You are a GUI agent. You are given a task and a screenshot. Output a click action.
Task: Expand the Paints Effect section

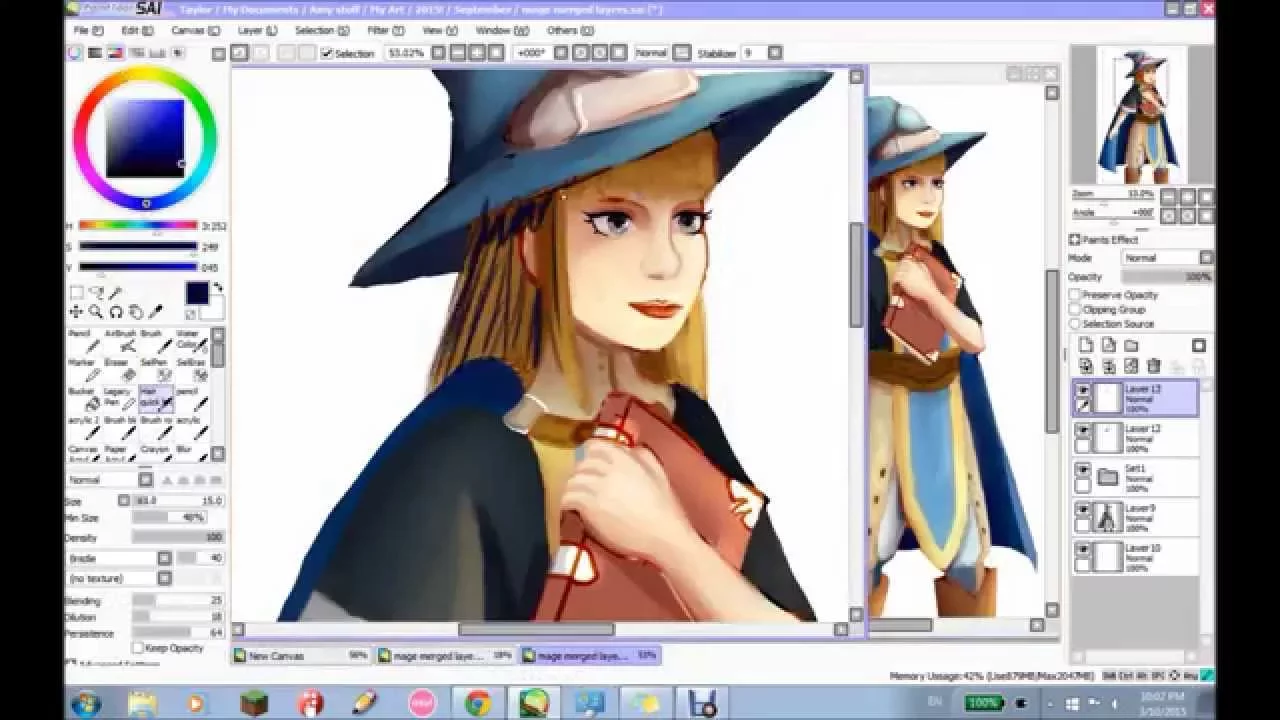[1075, 240]
